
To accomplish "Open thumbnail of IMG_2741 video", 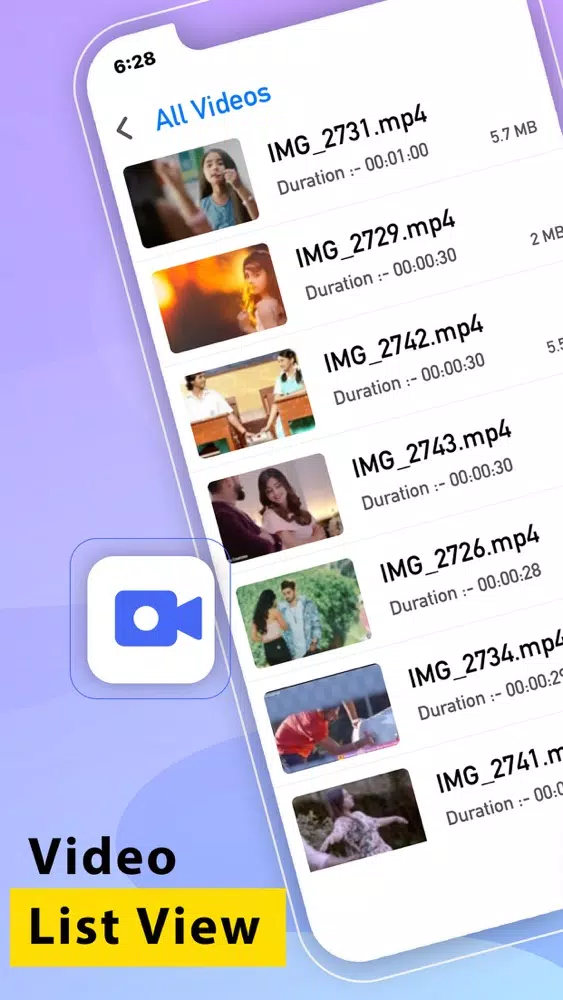I will pos(360,821).
